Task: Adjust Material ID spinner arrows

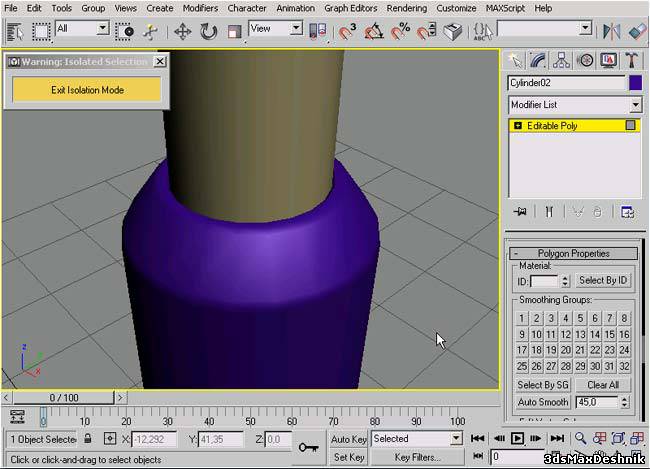Action: [565, 282]
